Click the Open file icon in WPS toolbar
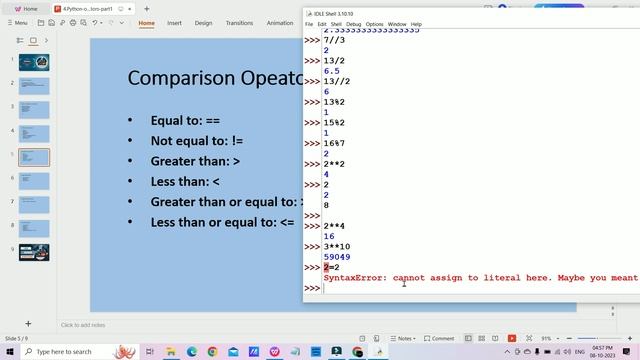Viewport: 640px width, 360px height. [x=41, y=23]
